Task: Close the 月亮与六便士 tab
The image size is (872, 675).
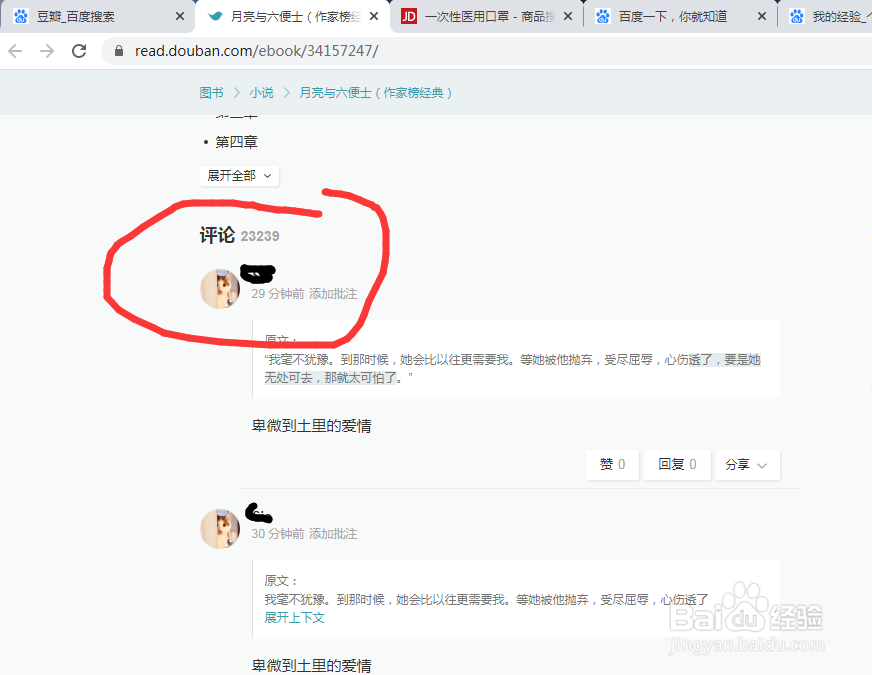Action: (374, 17)
